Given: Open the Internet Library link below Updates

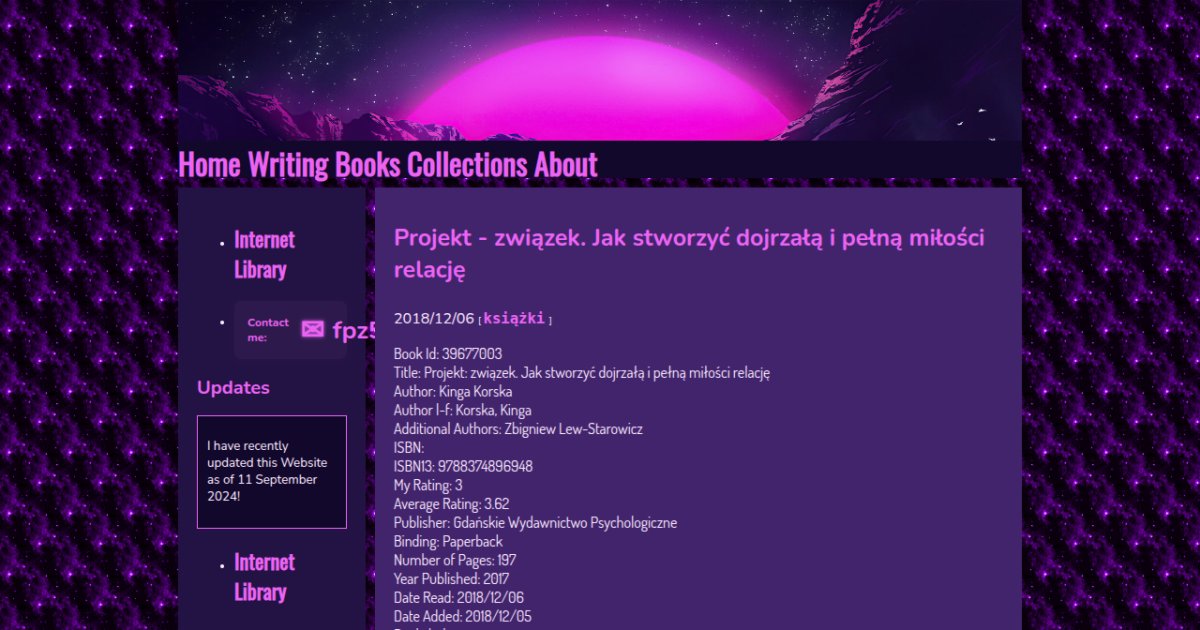Looking at the screenshot, I should [x=264, y=576].
